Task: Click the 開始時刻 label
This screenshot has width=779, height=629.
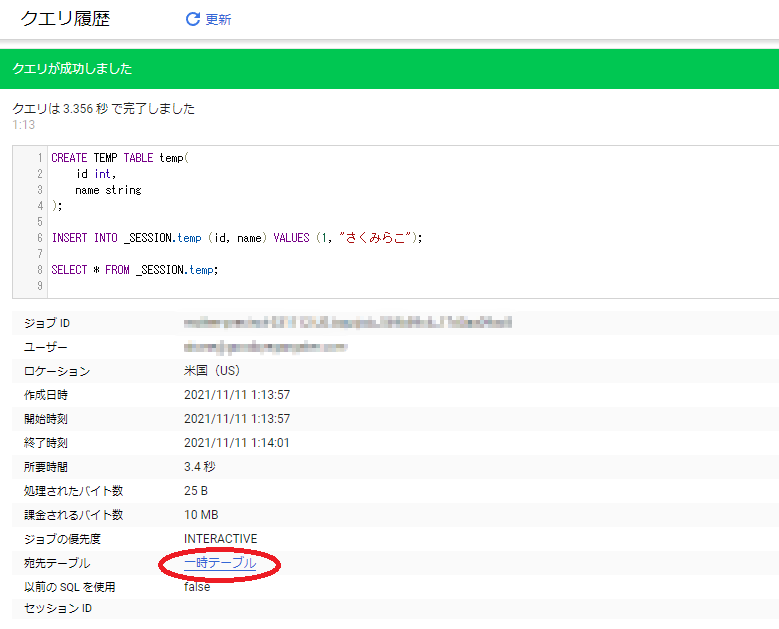Action: 46,419
